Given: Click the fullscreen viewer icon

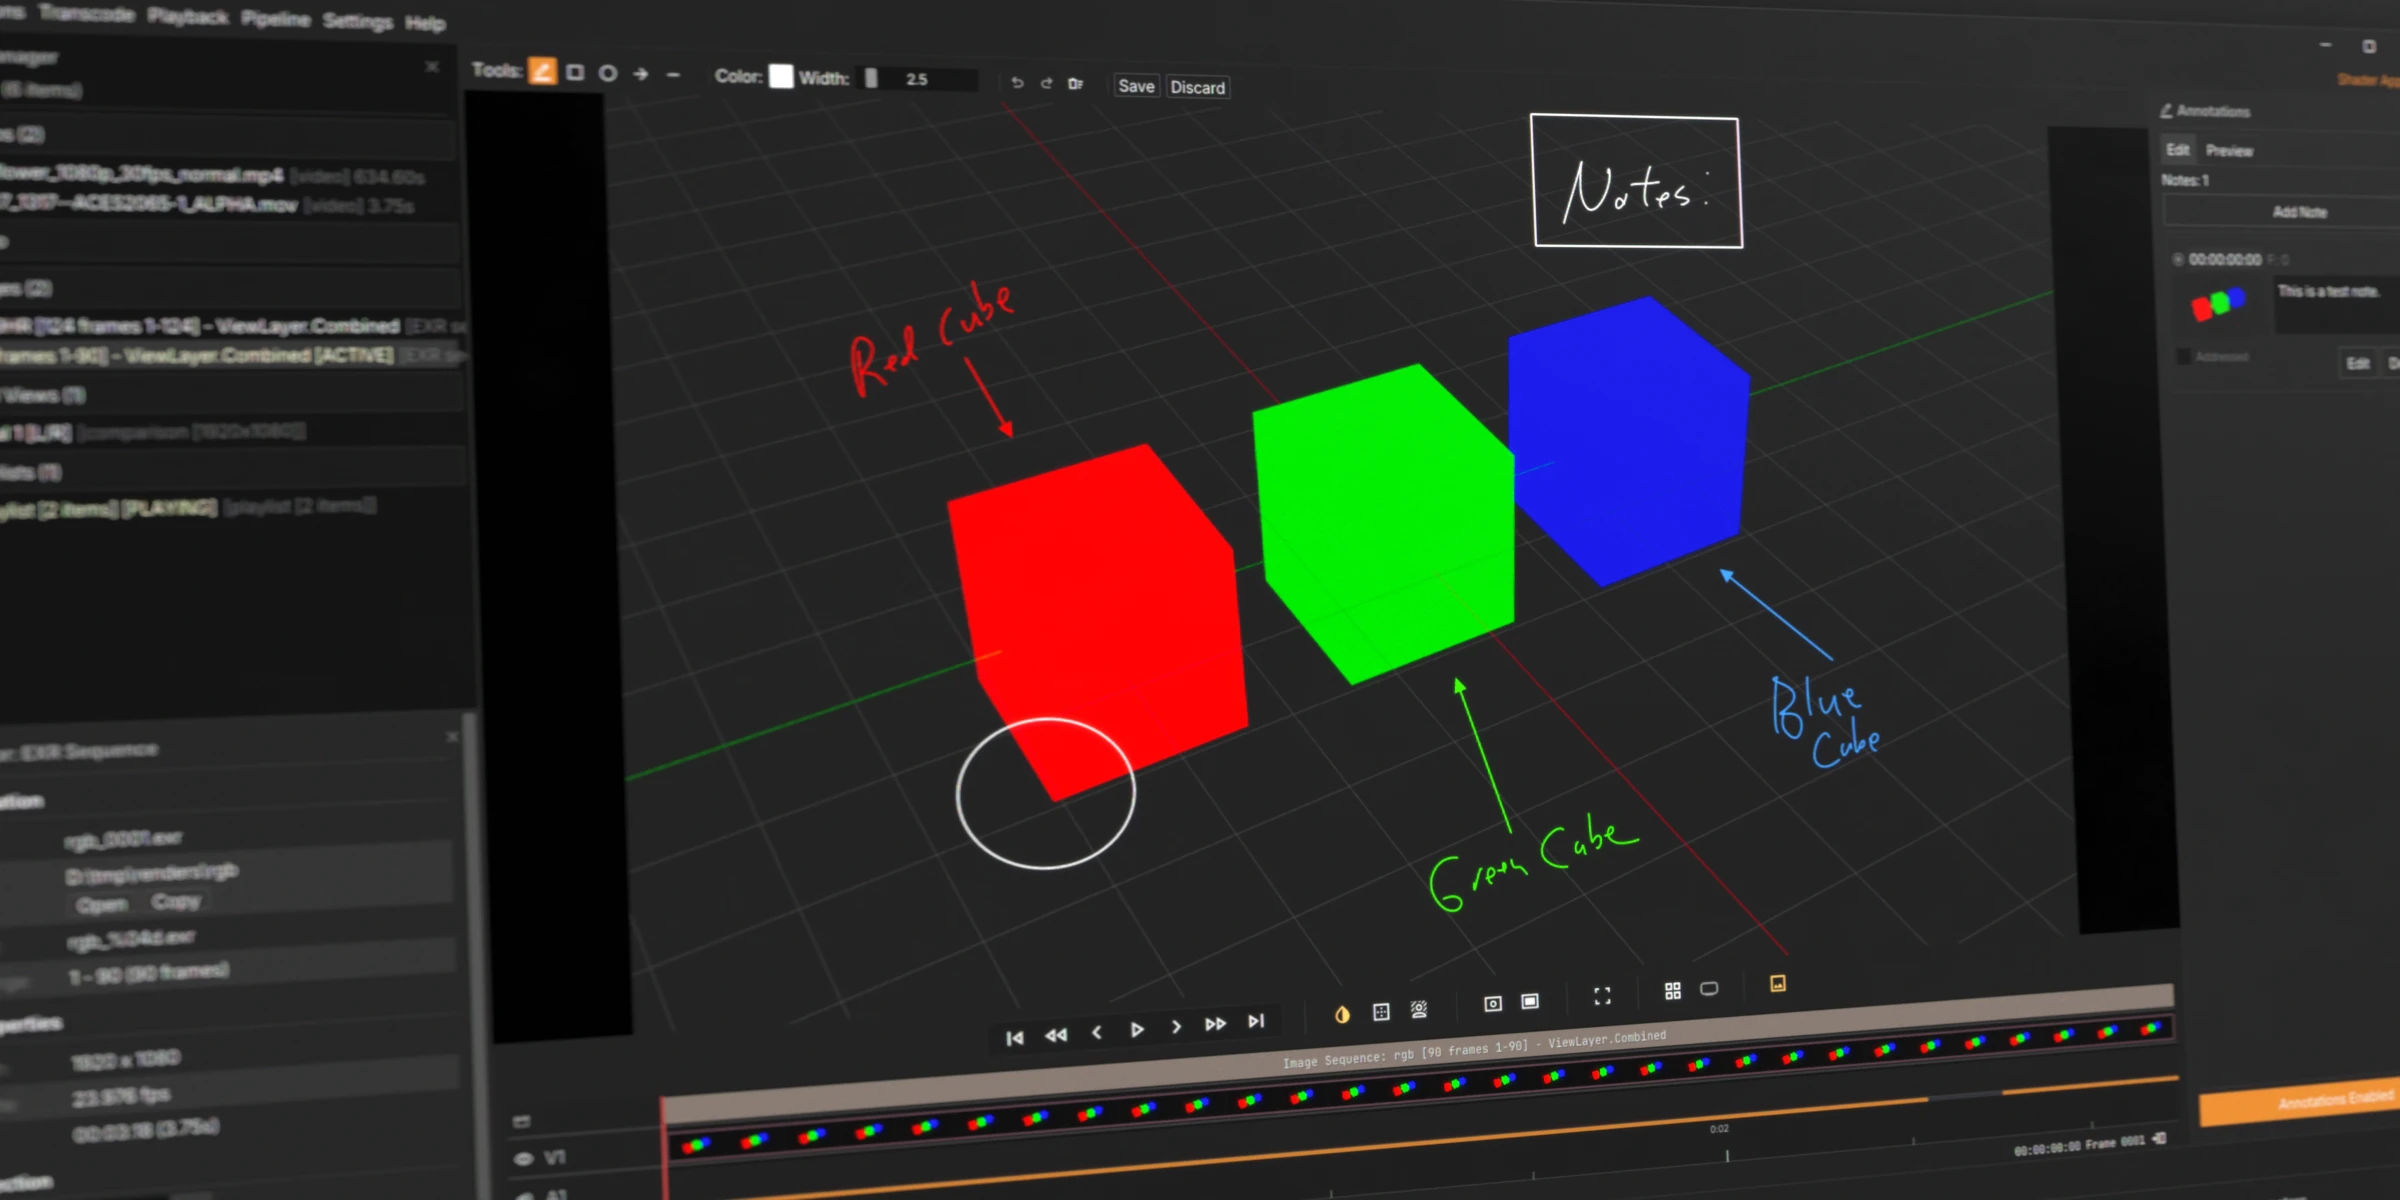Looking at the screenshot, I should coord(1602,996).
